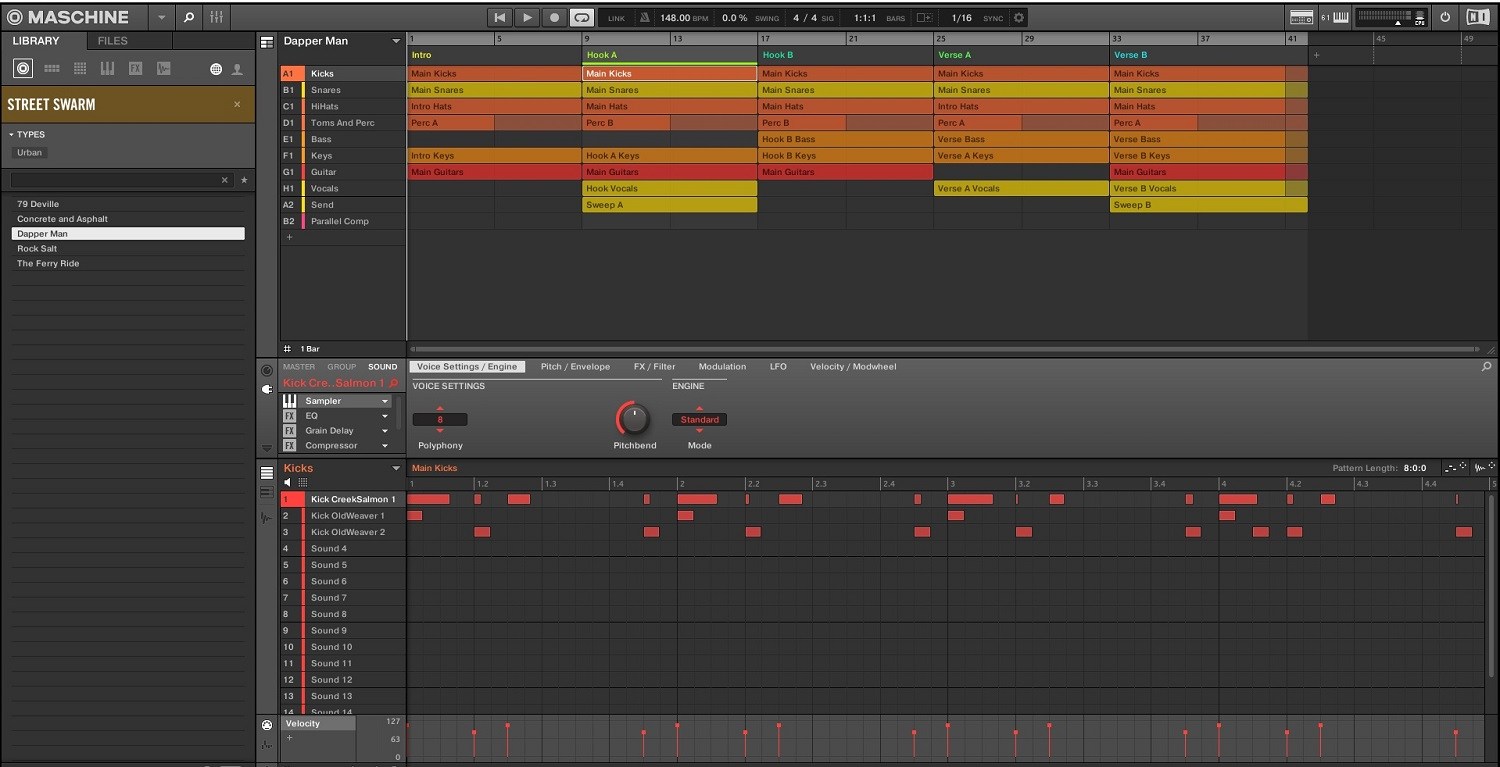This screenshot has width=1500, height=767.
Task: Select the Instruments piano browser icon
Action: click(x=108, y=68)
